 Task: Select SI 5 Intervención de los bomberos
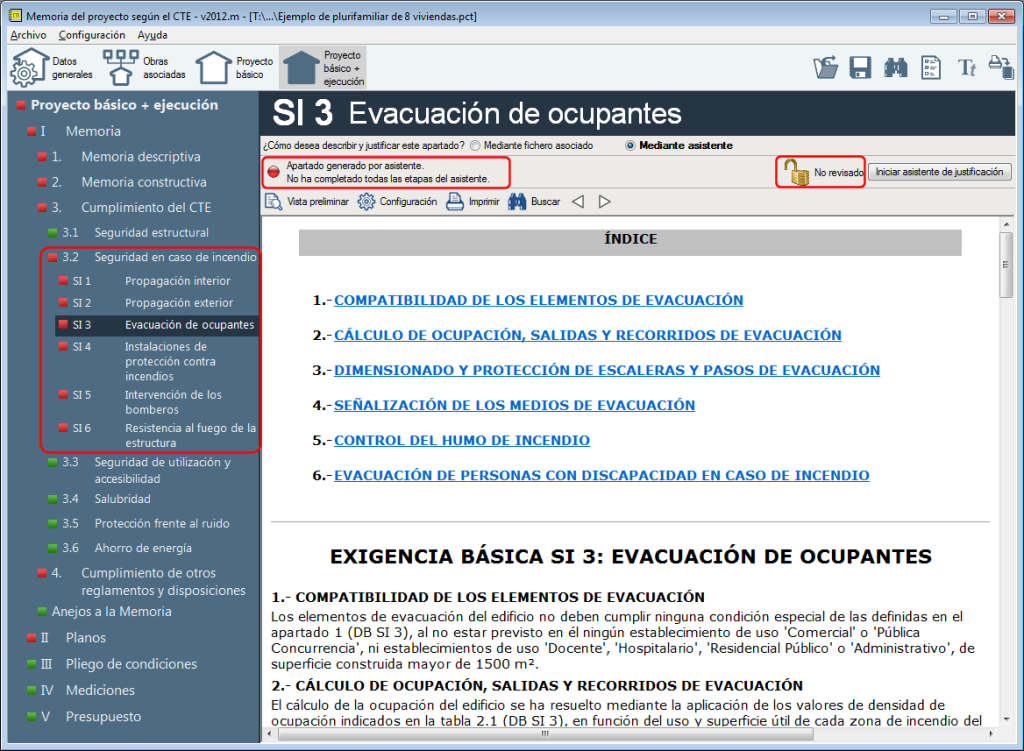[x=173, y=402]
